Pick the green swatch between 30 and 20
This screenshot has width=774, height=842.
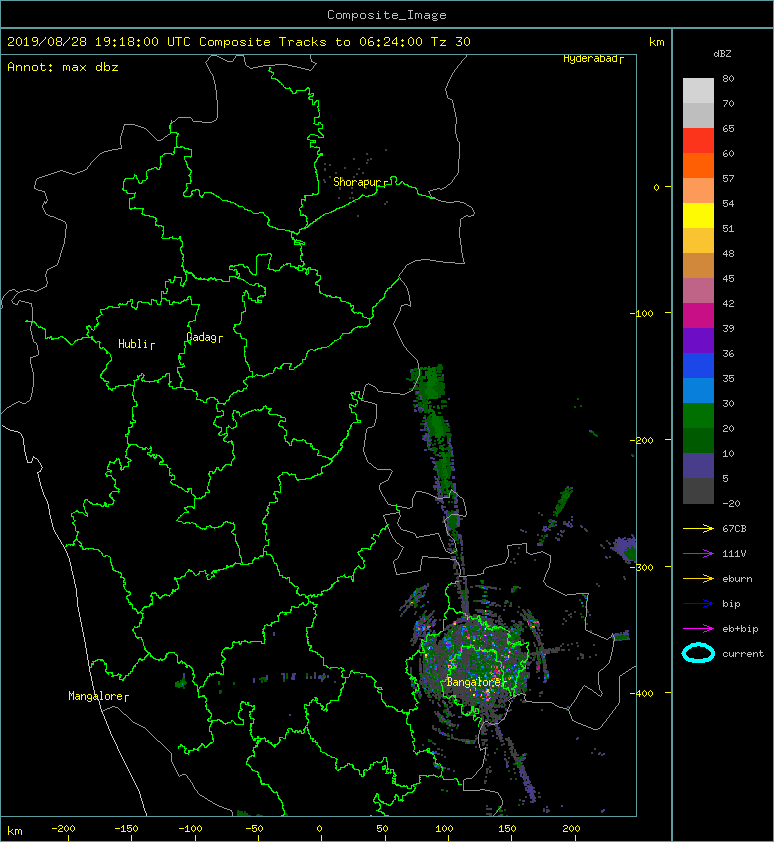pyautogui.click(x=698, y=416)
